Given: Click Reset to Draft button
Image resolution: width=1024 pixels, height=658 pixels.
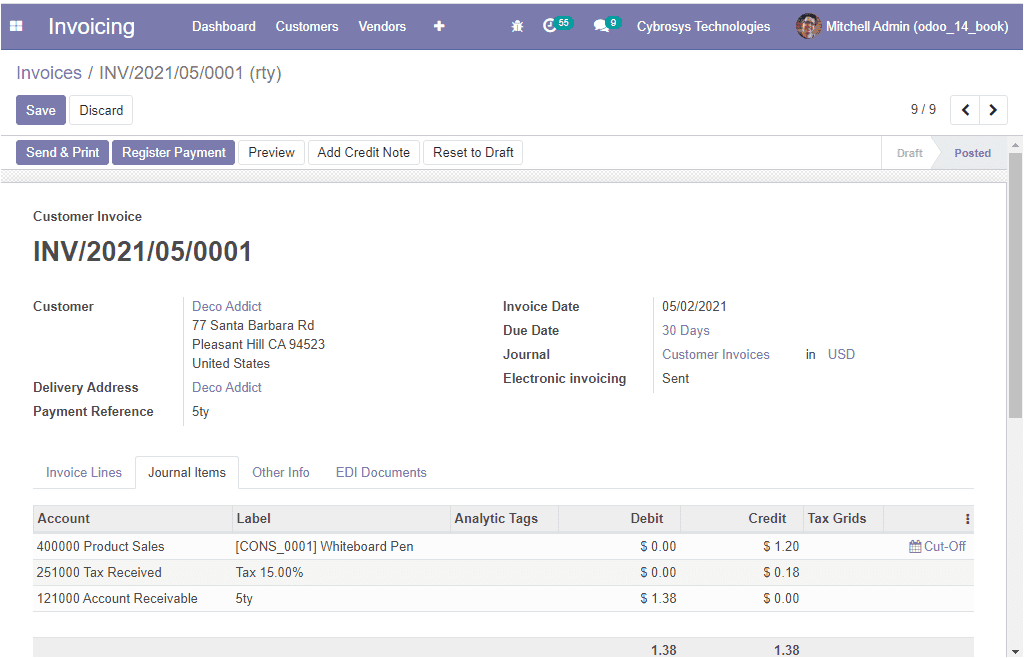Looking at the screenshot, I should 473,153.
